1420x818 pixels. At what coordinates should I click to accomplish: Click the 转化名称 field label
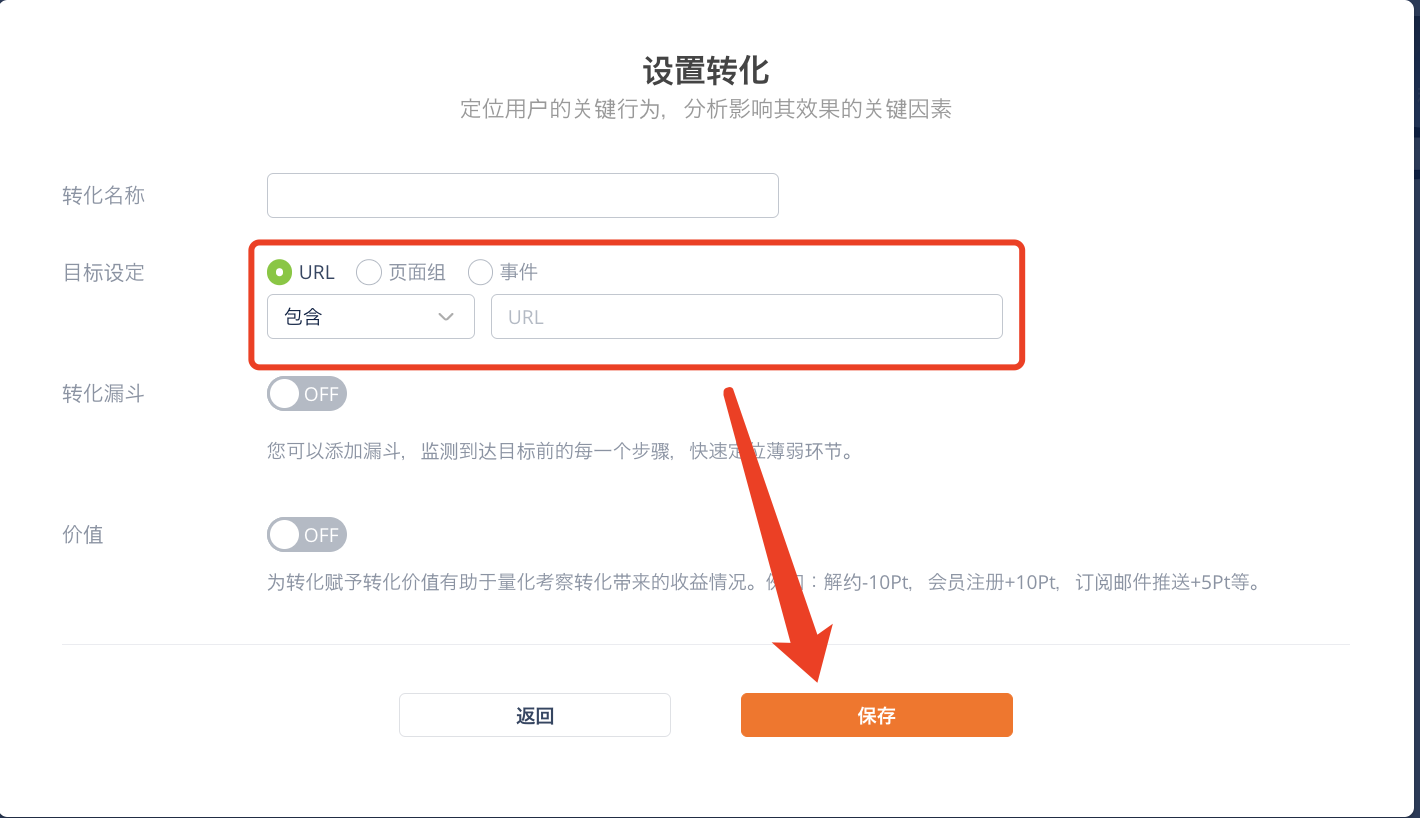[x=103, y=195]
